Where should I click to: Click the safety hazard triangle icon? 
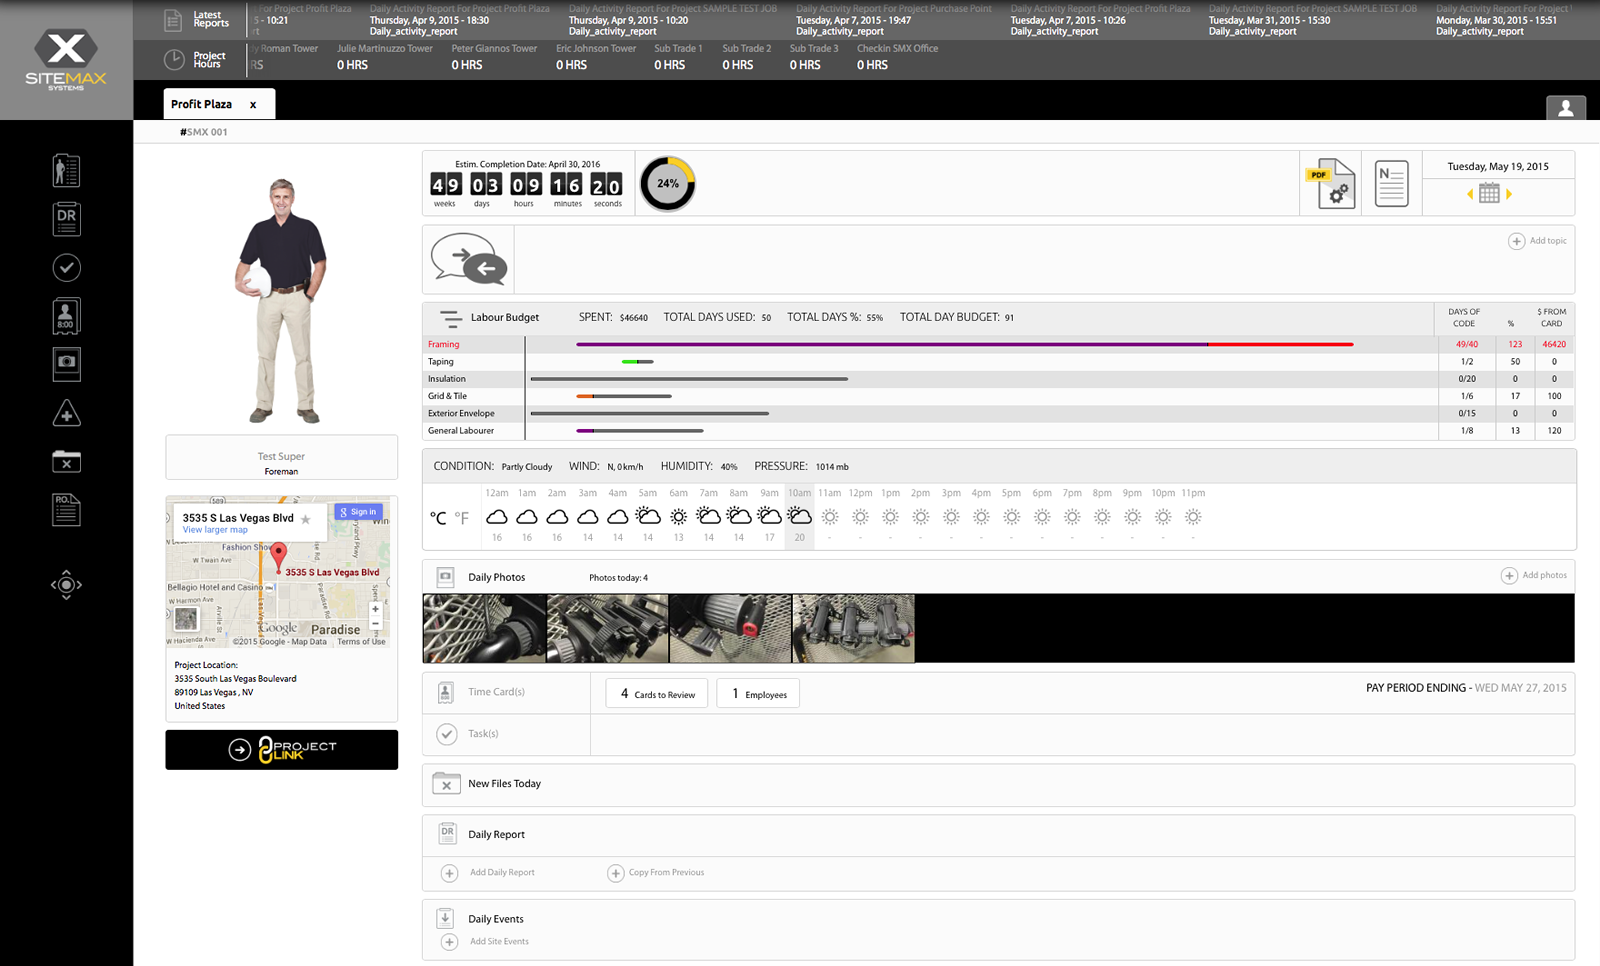click(x=66, y=413)
